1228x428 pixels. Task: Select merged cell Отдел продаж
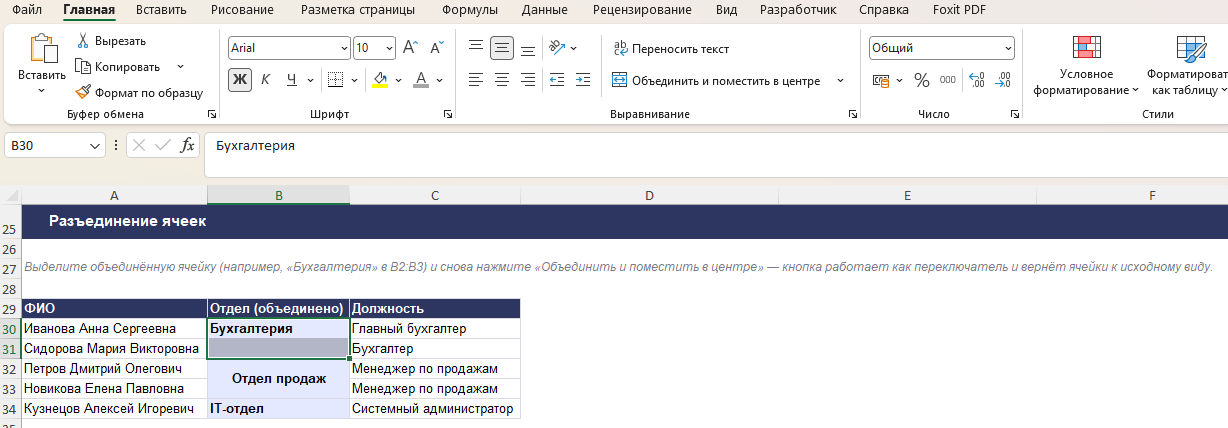(x=279, y=378)
